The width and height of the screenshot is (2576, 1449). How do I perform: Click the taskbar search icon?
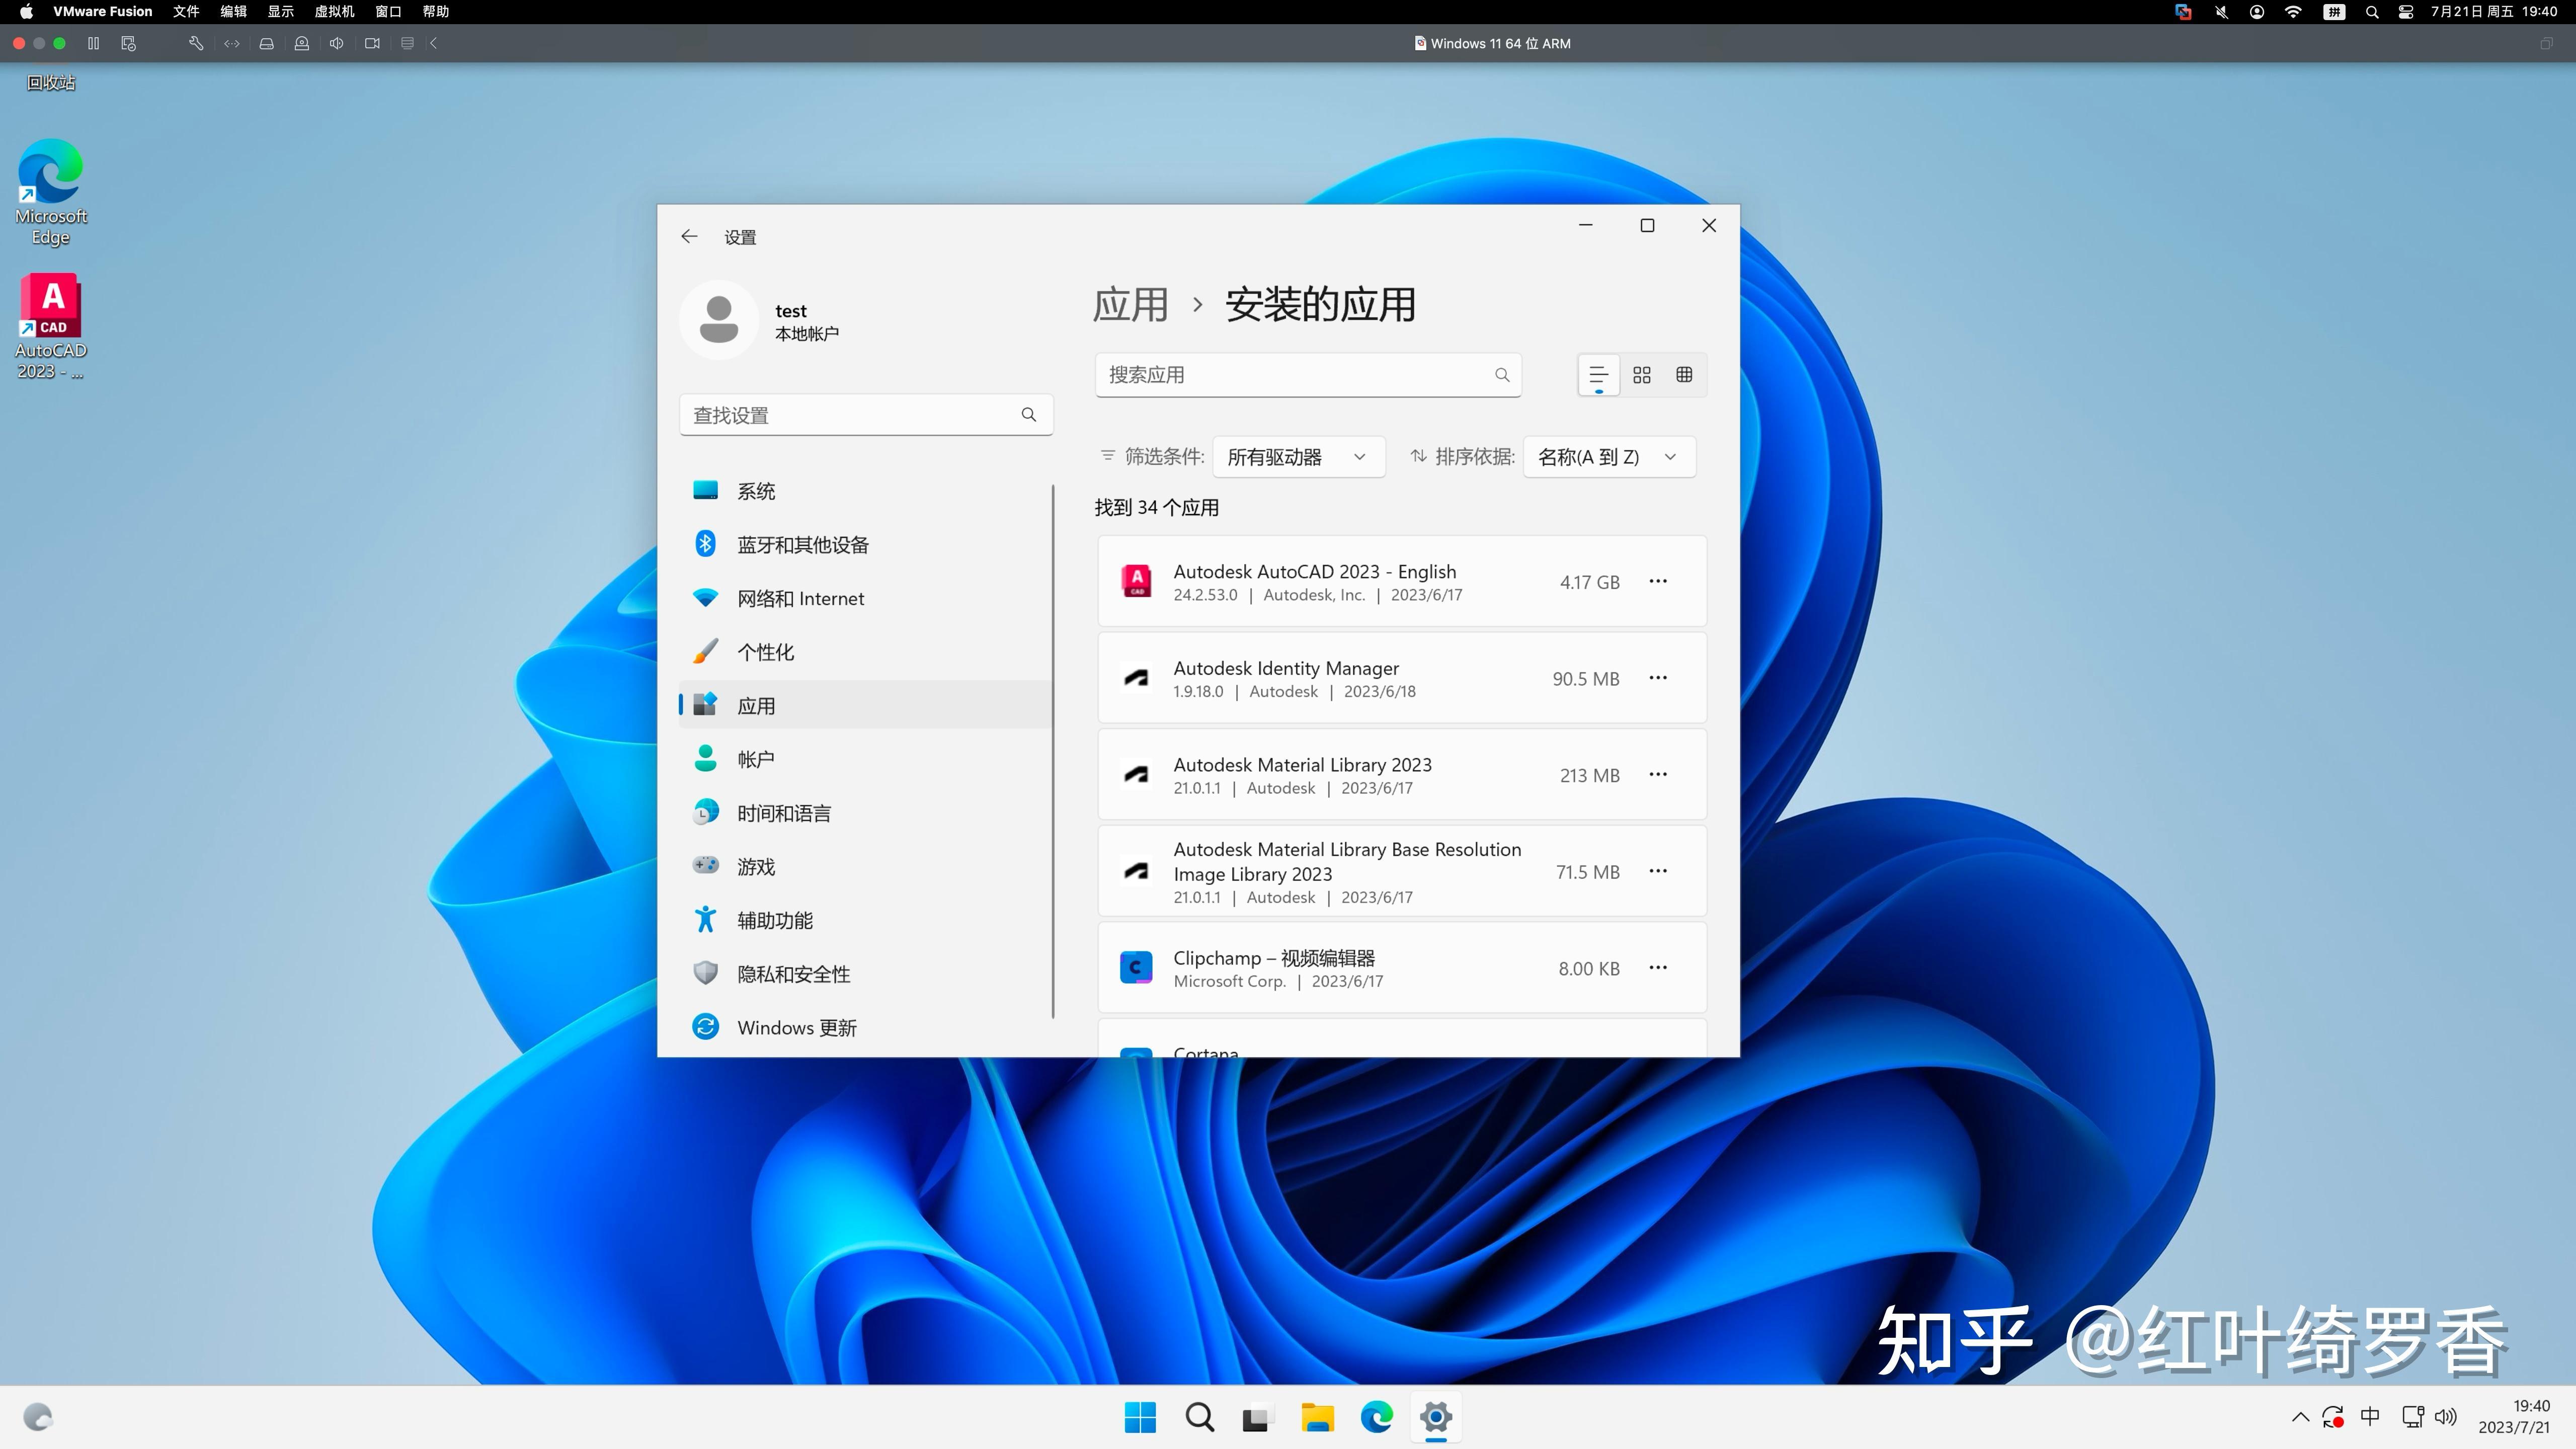(x=1199, y=1417)
